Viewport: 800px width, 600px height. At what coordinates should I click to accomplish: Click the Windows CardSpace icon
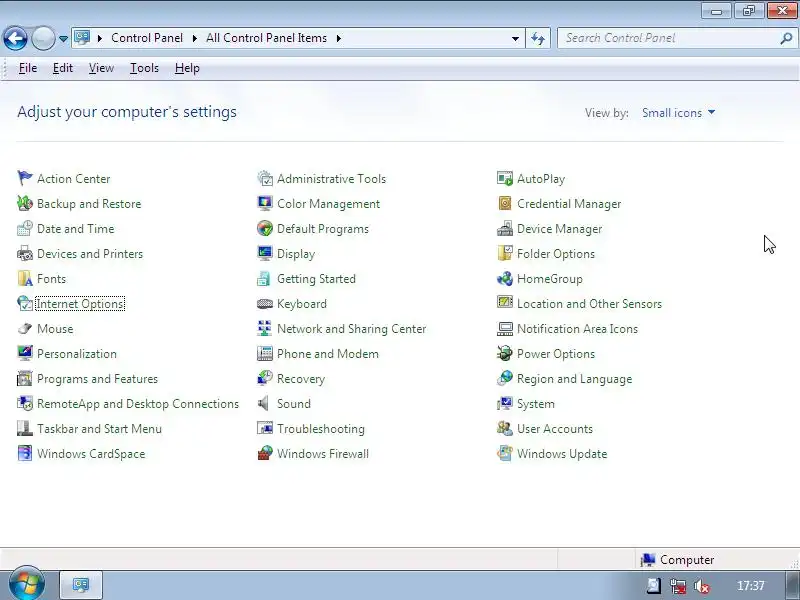[x=24, y=453]
